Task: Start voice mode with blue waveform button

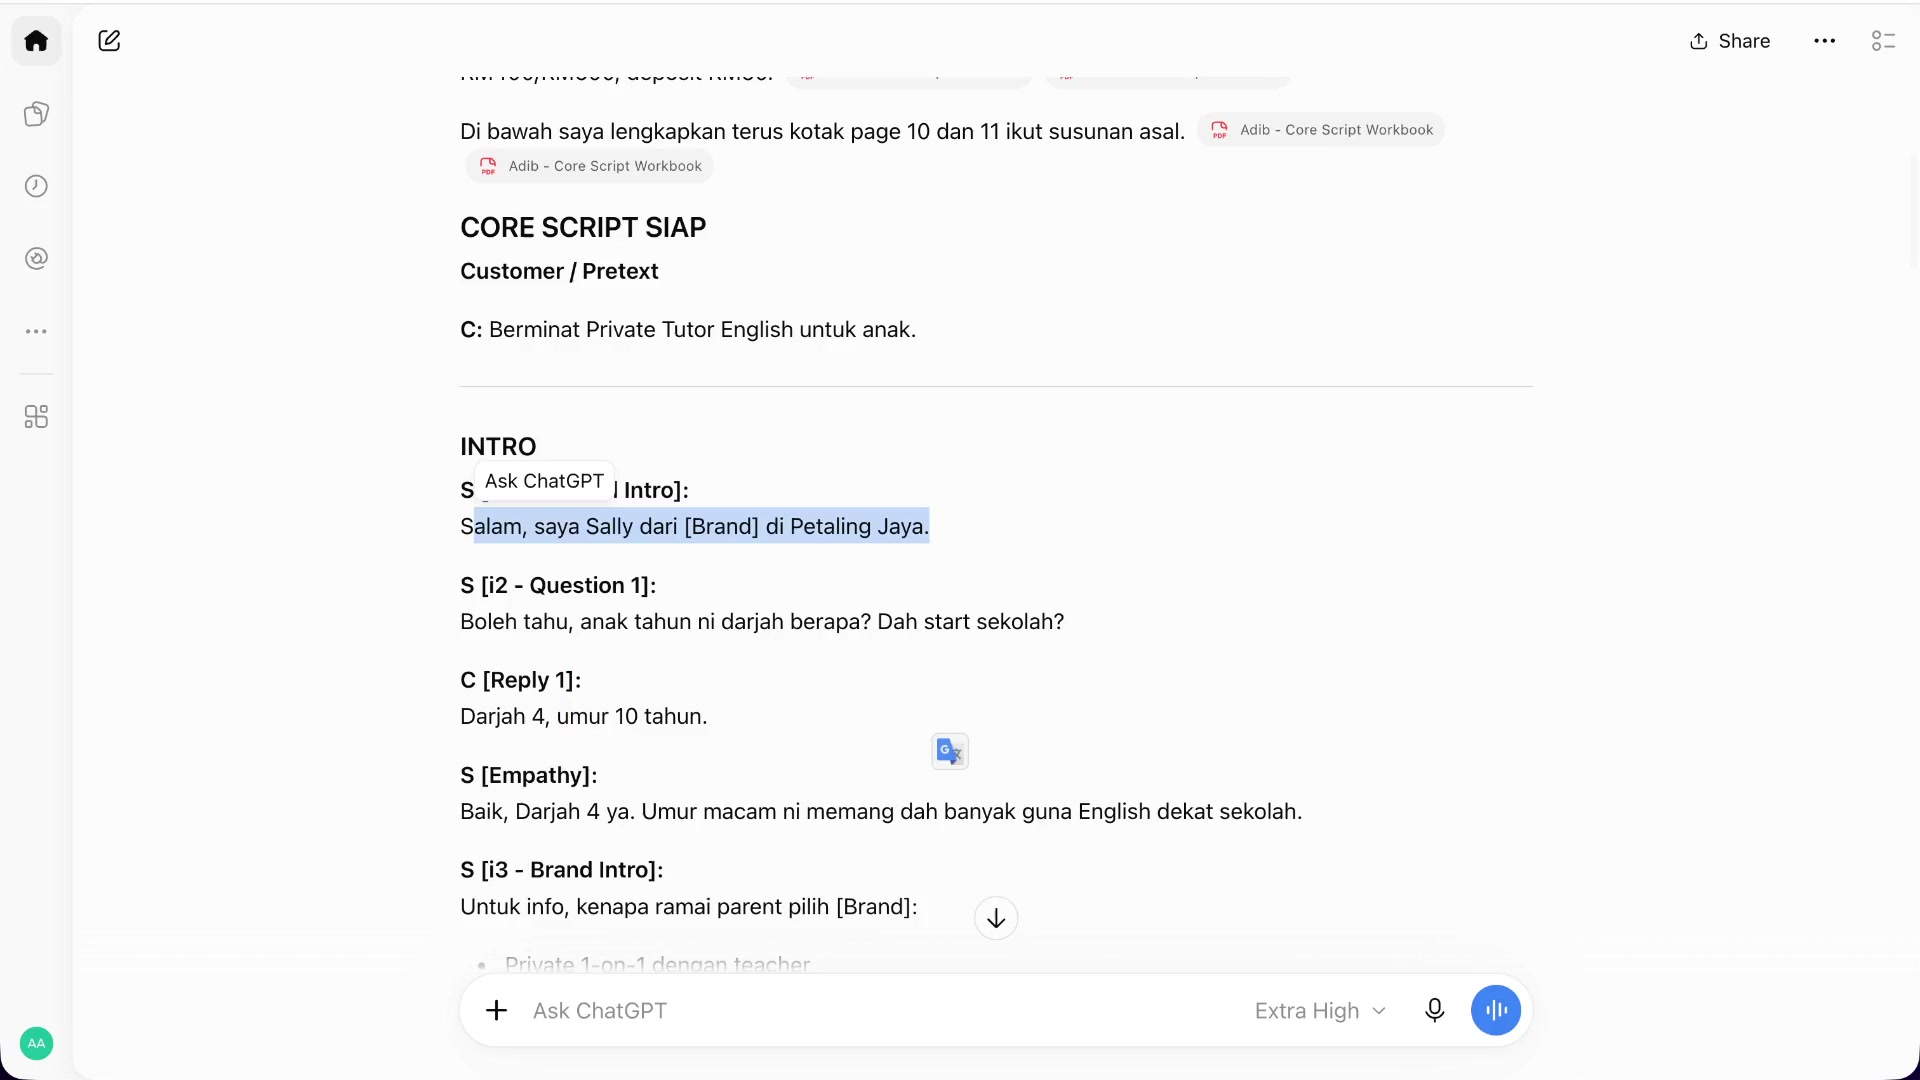Action: pos(1496,1010)
